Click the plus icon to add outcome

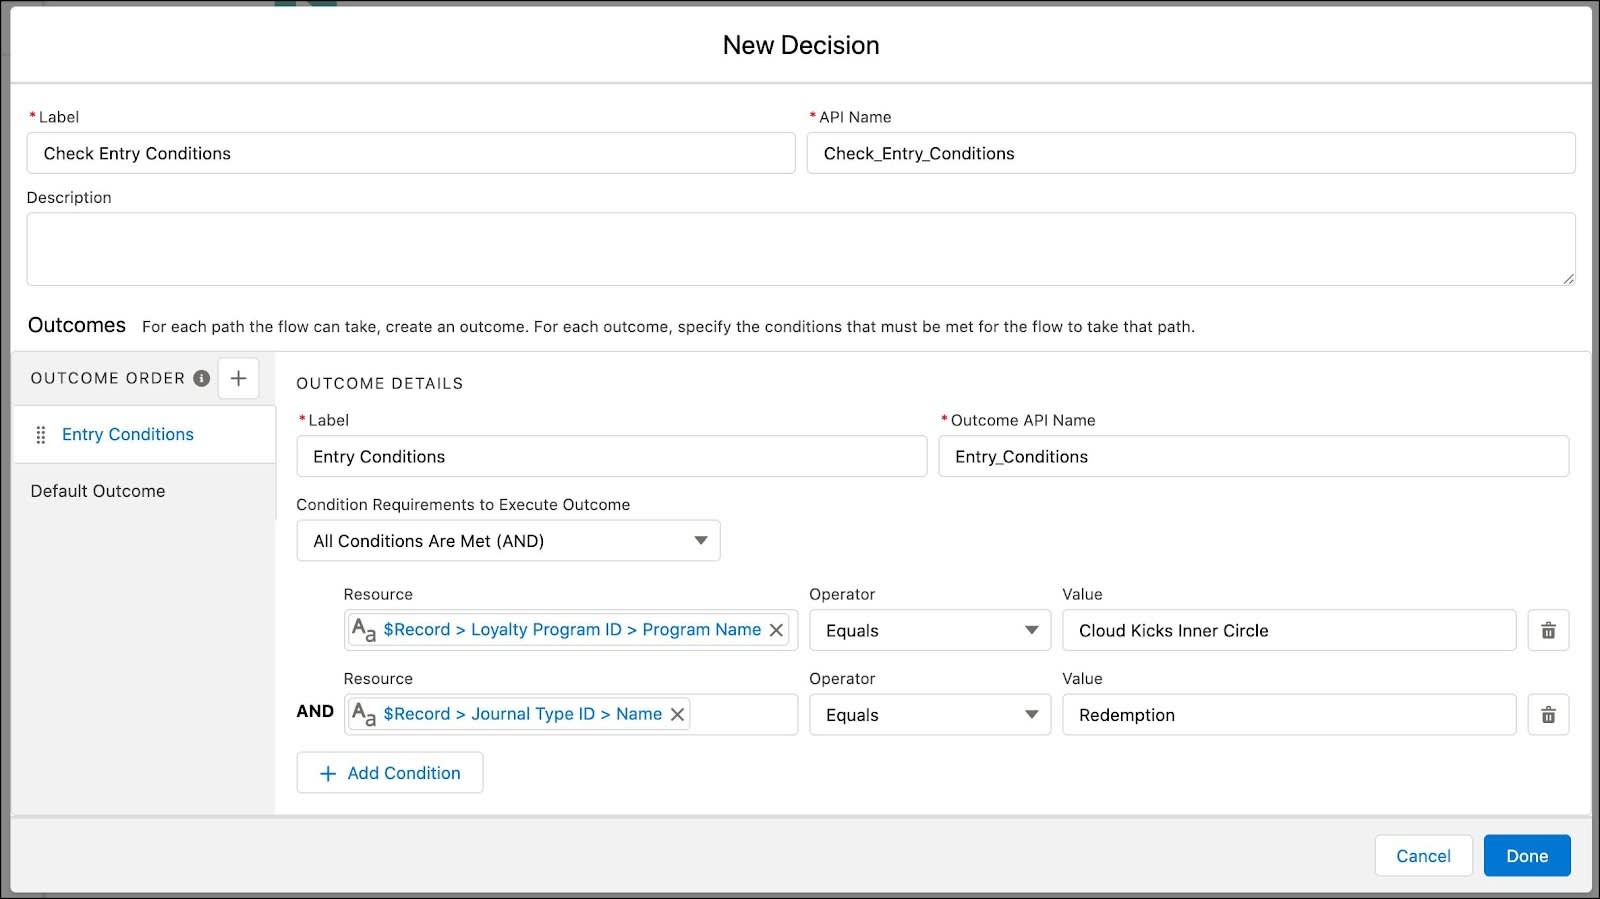point(238,378)
